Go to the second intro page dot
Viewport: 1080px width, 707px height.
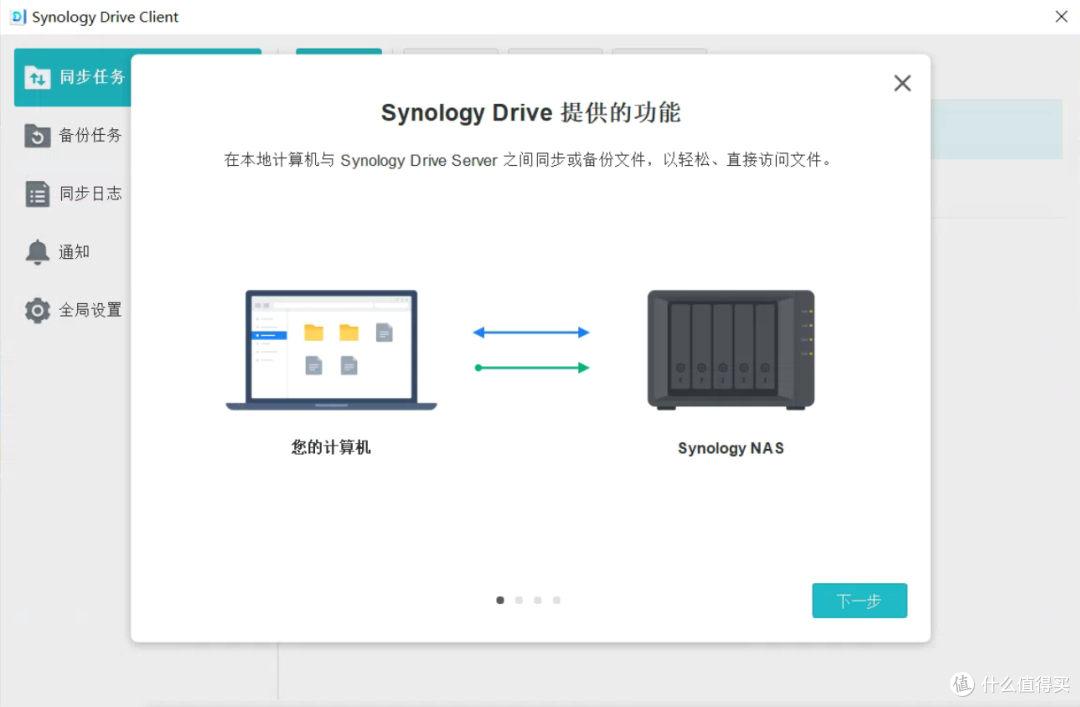519,600
